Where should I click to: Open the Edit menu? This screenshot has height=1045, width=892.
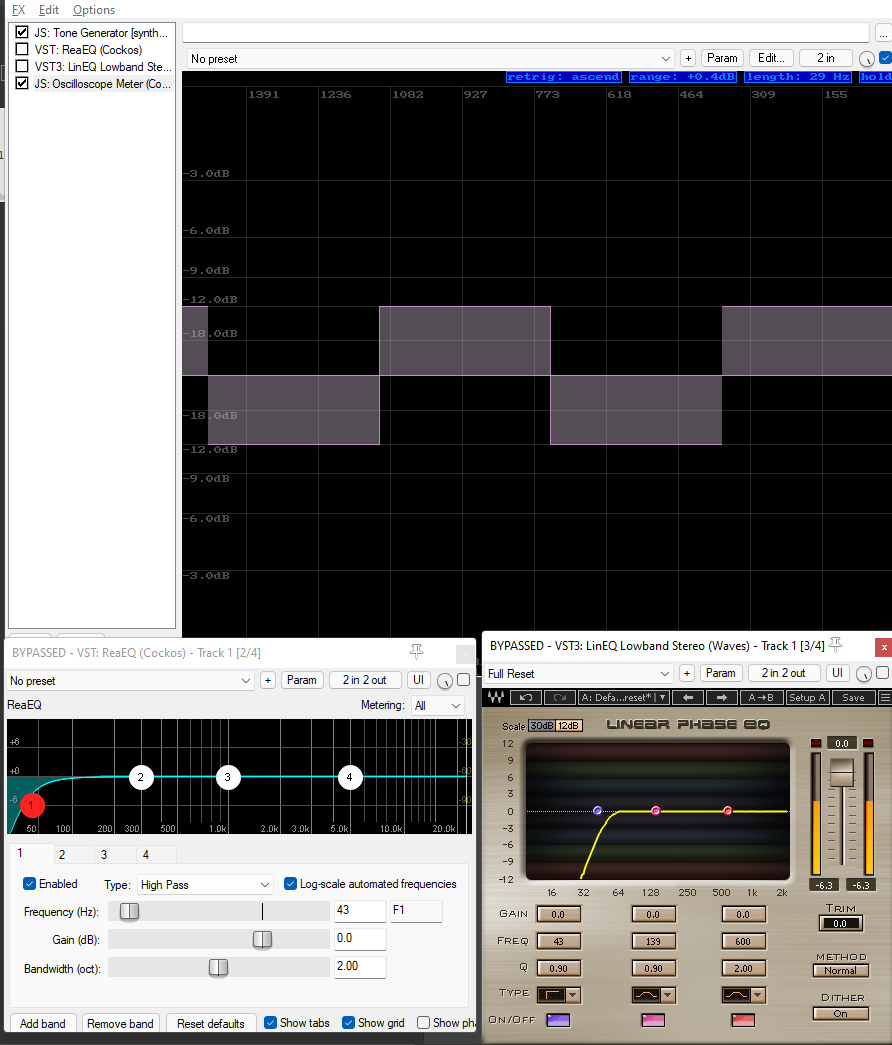tap(49, 10)
